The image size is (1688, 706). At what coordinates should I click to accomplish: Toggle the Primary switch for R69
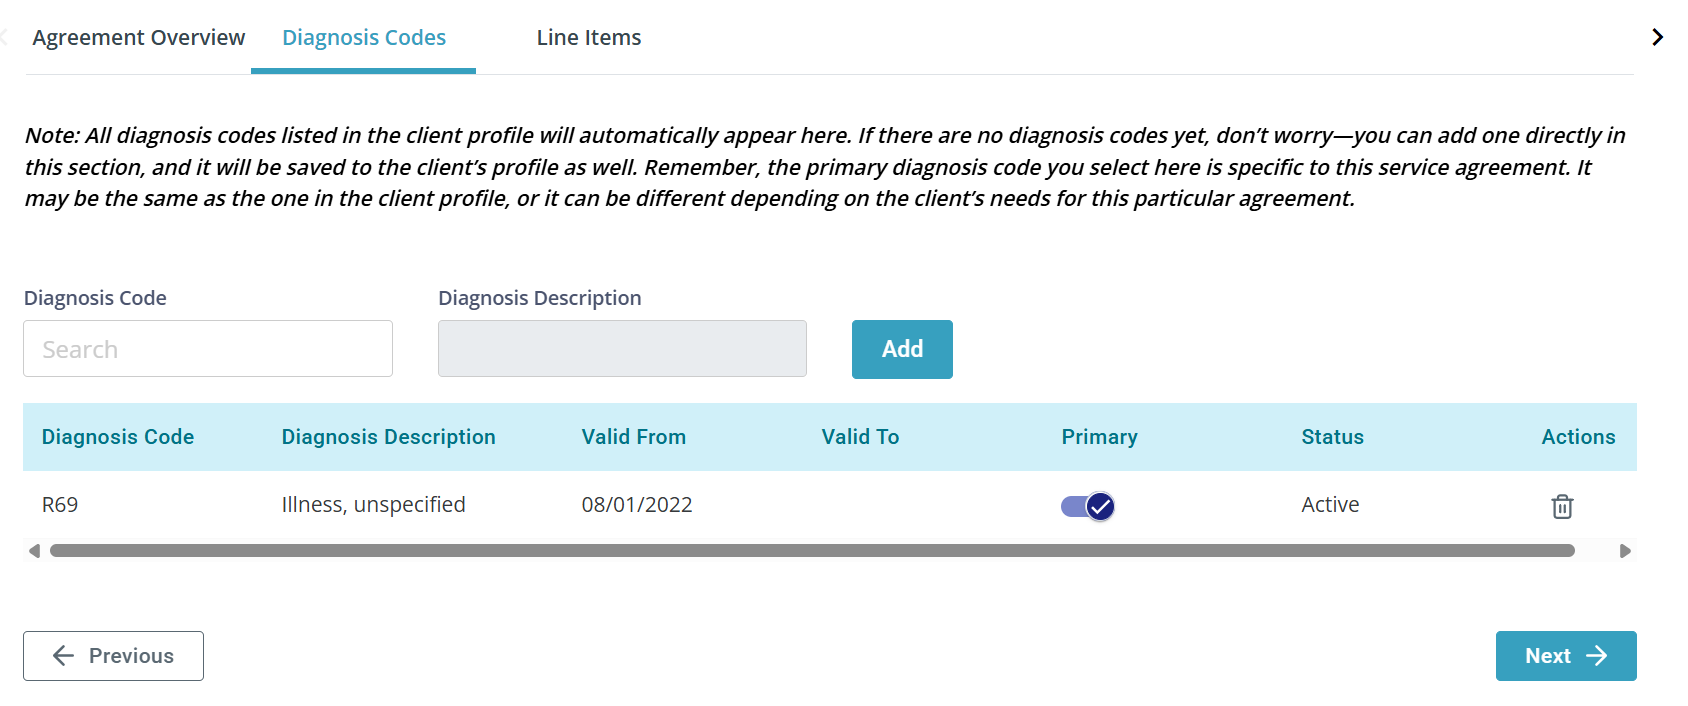point(1088,506)
